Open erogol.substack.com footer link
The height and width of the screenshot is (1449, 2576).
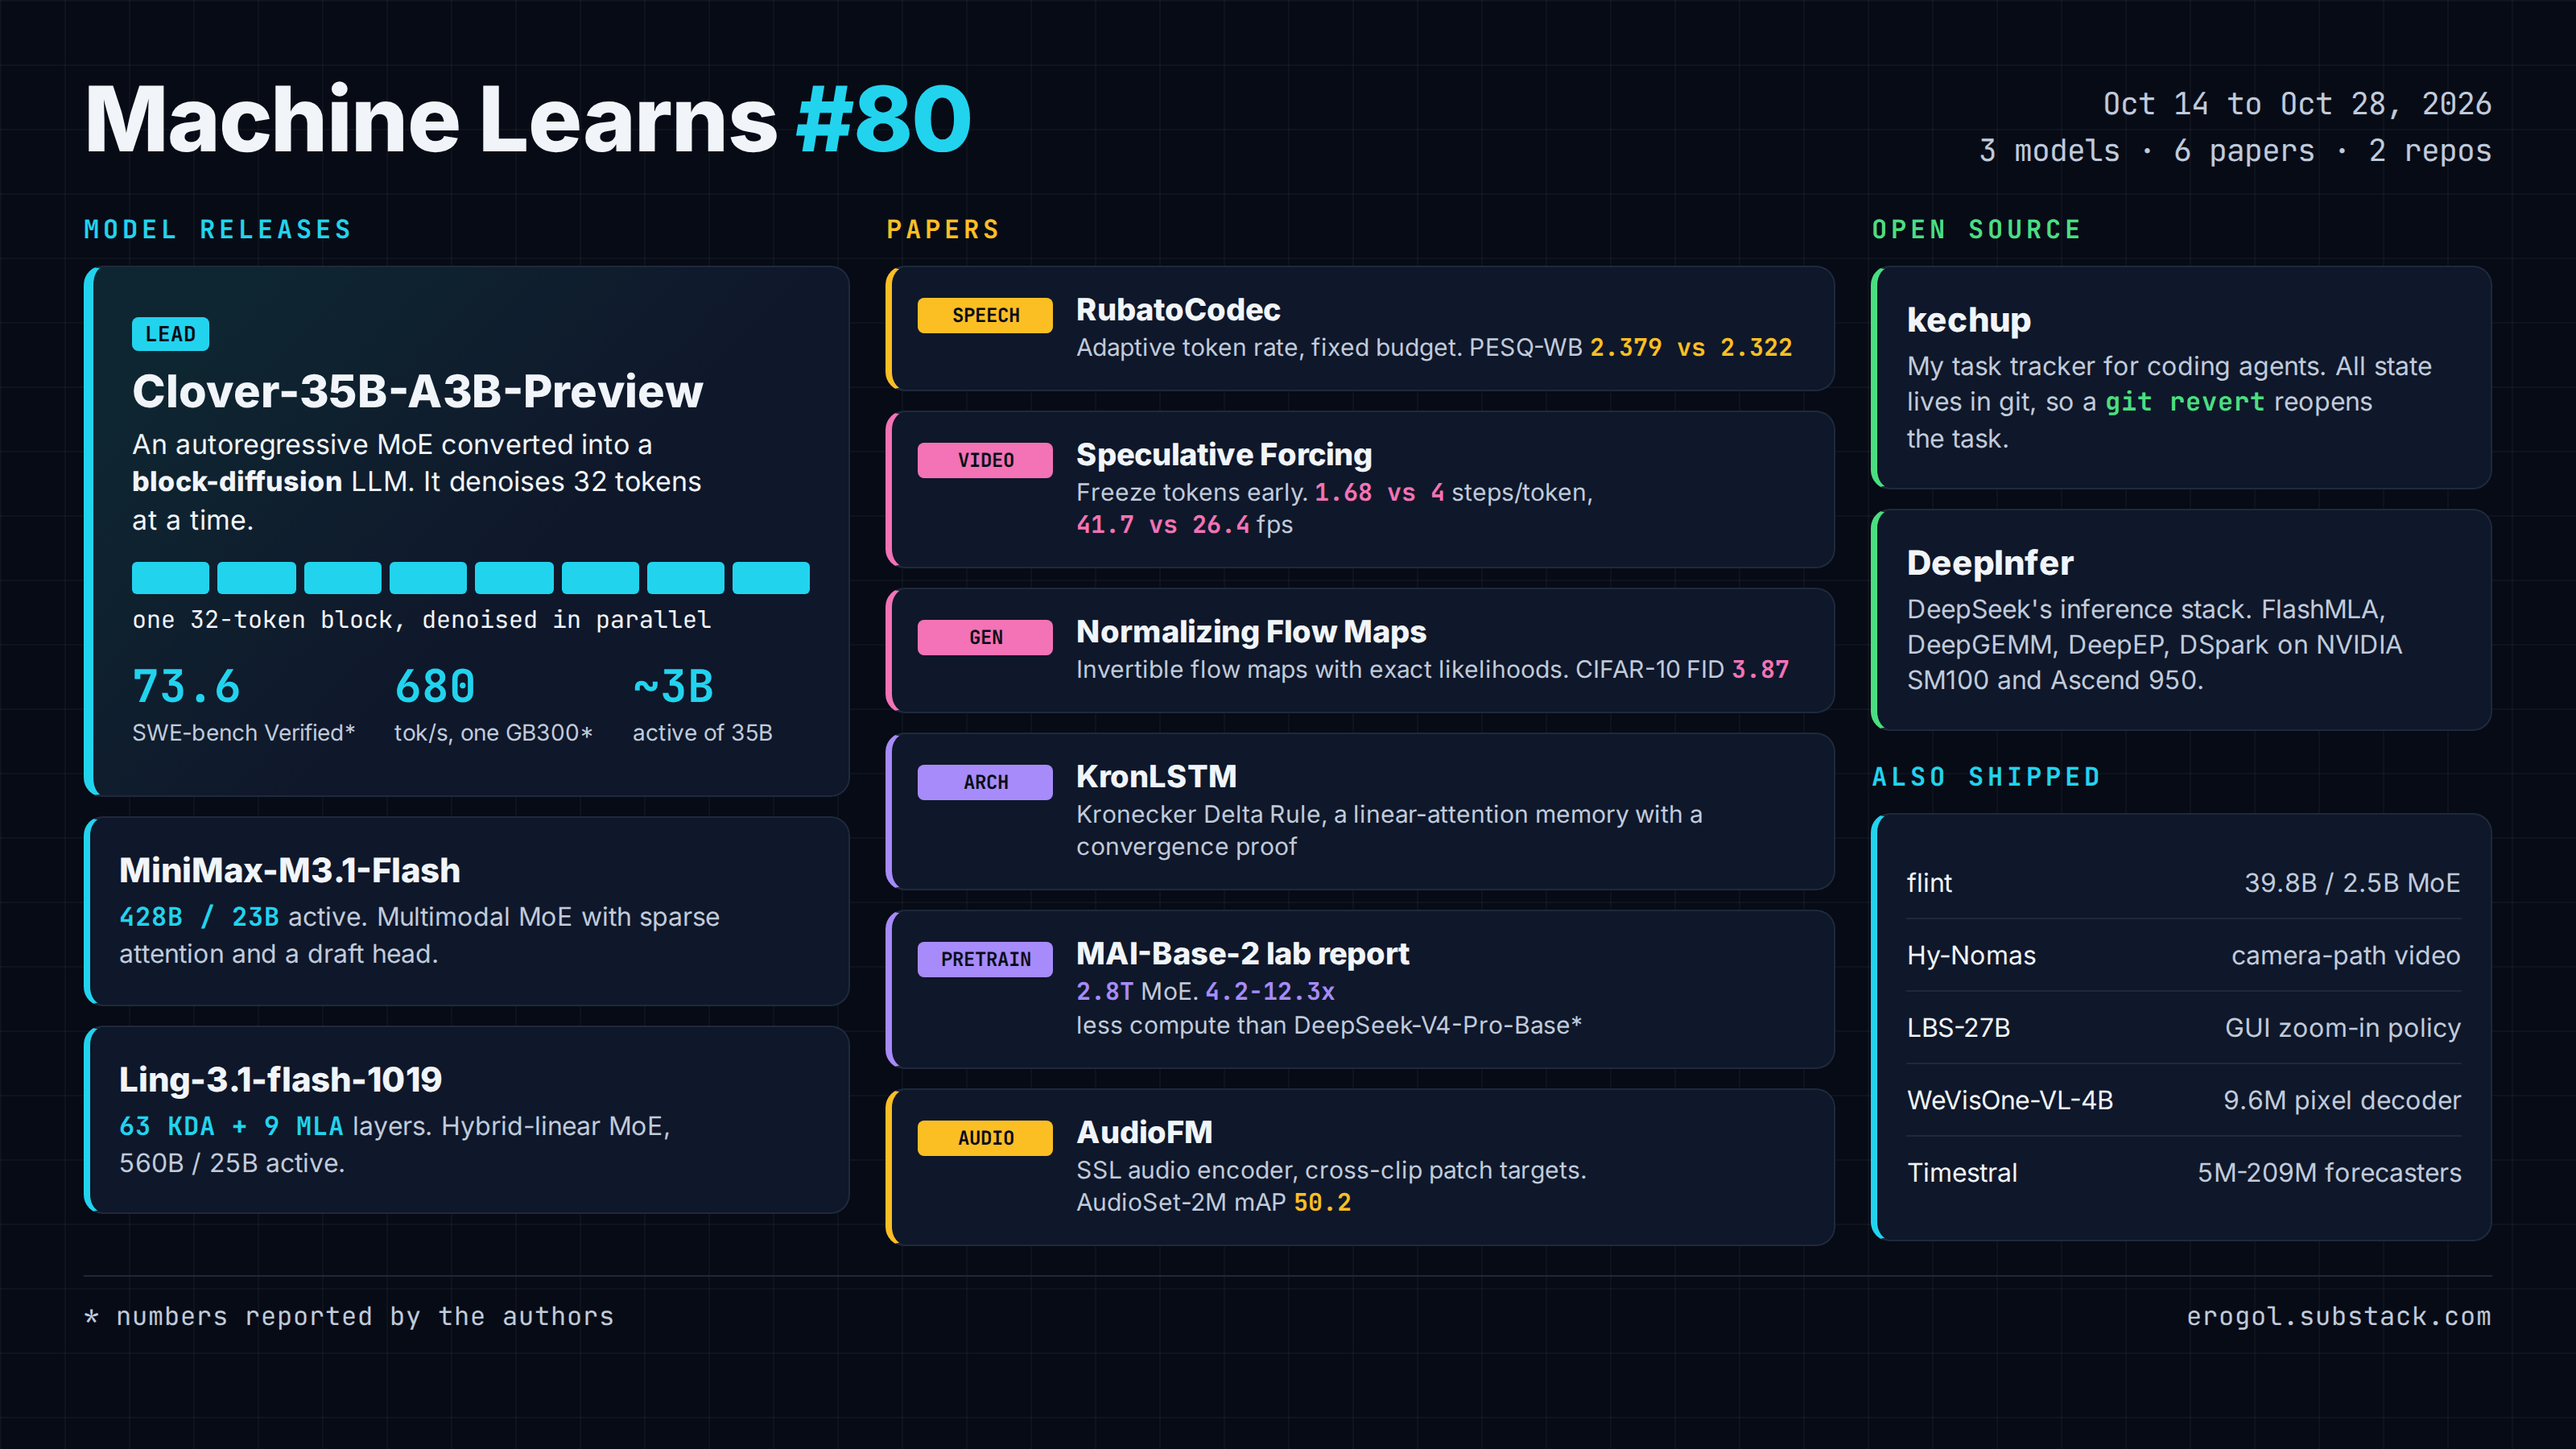point(2338,1316)
